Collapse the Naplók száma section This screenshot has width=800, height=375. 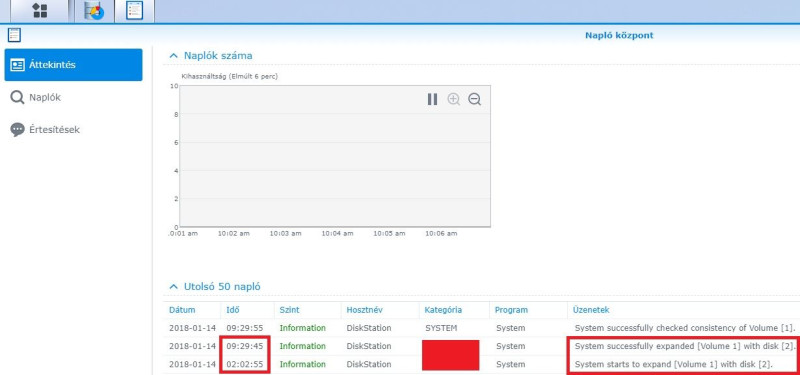[x=174, y=56]
